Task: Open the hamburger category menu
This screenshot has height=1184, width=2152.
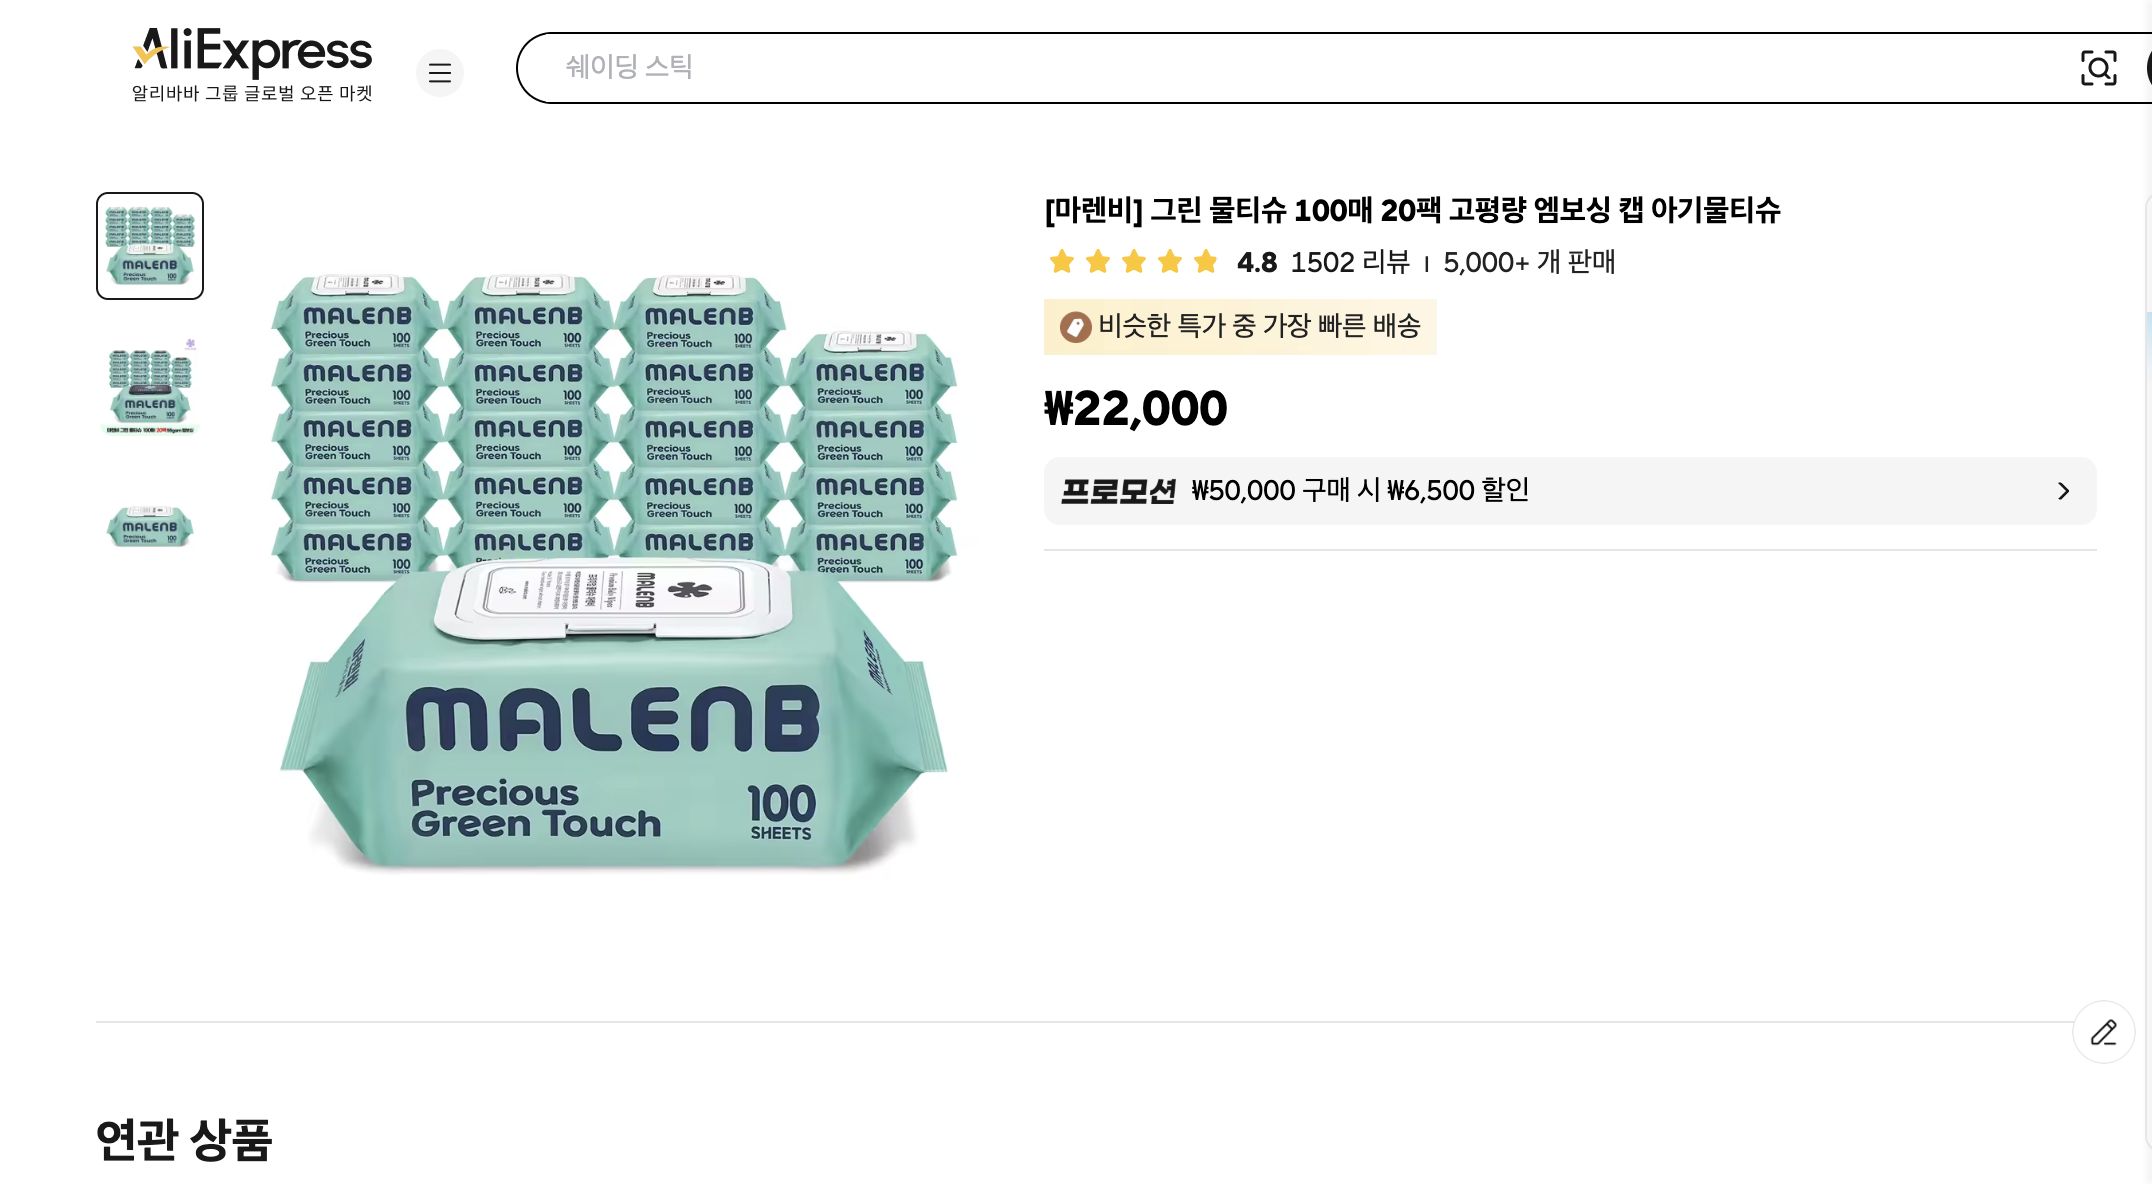Action: click(x=440, y=73)
